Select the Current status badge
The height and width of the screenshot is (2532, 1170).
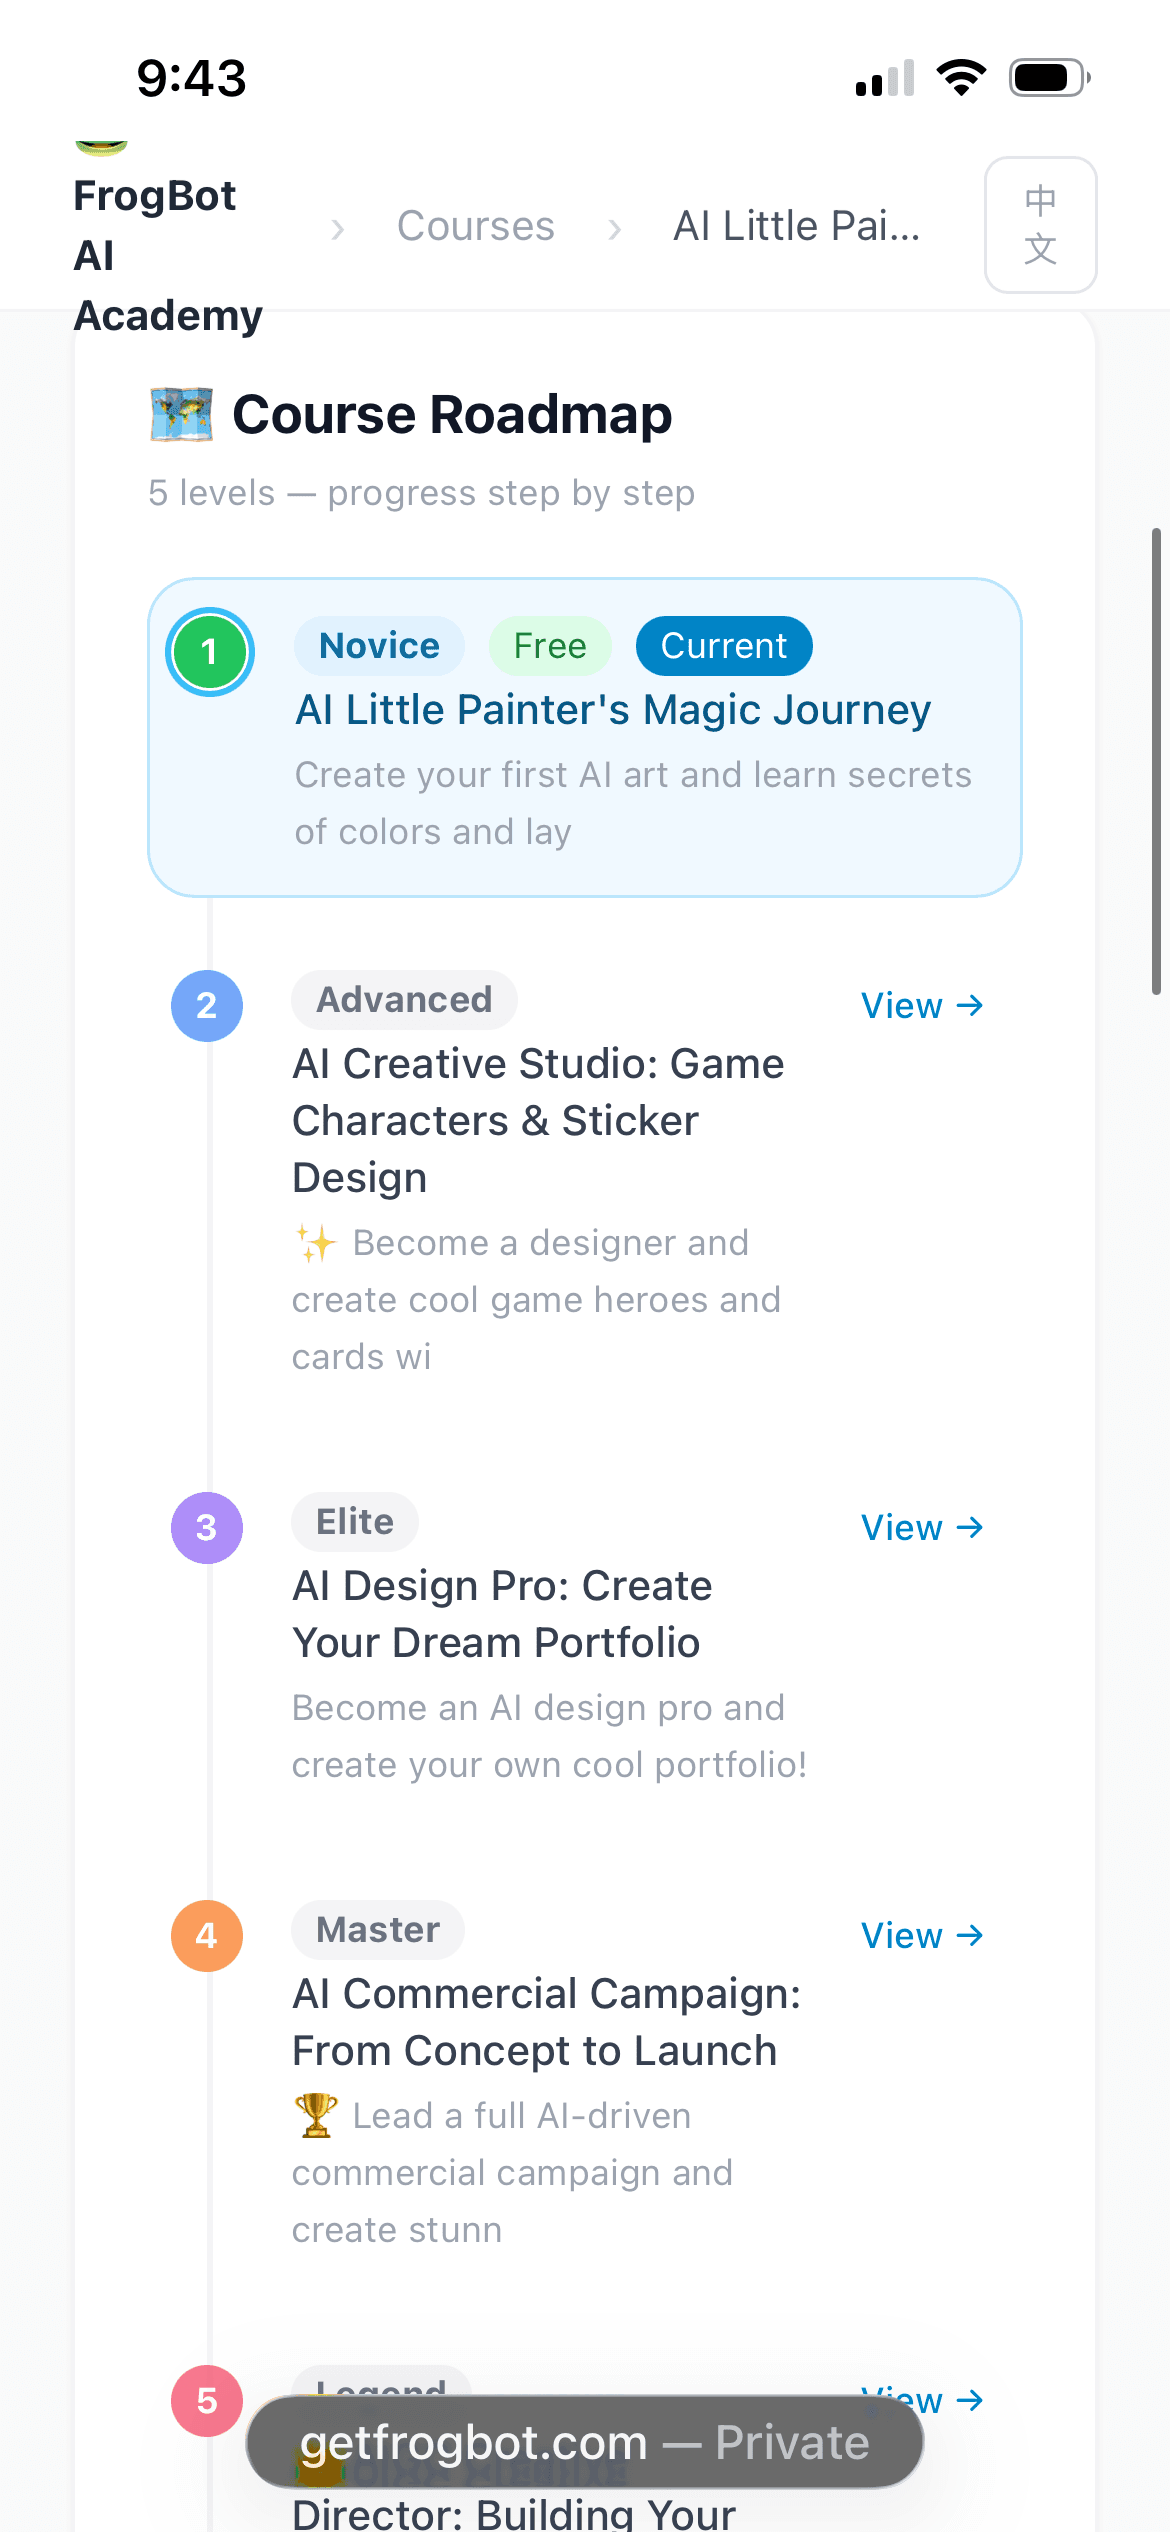tap(723, 645)
